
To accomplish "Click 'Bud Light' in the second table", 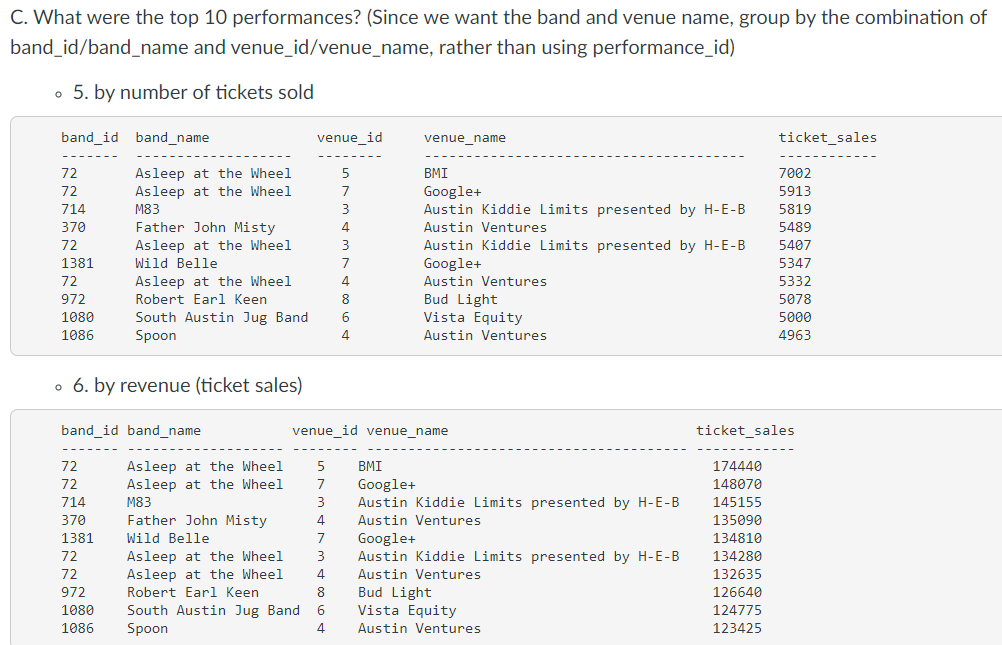I will [395, 593].
